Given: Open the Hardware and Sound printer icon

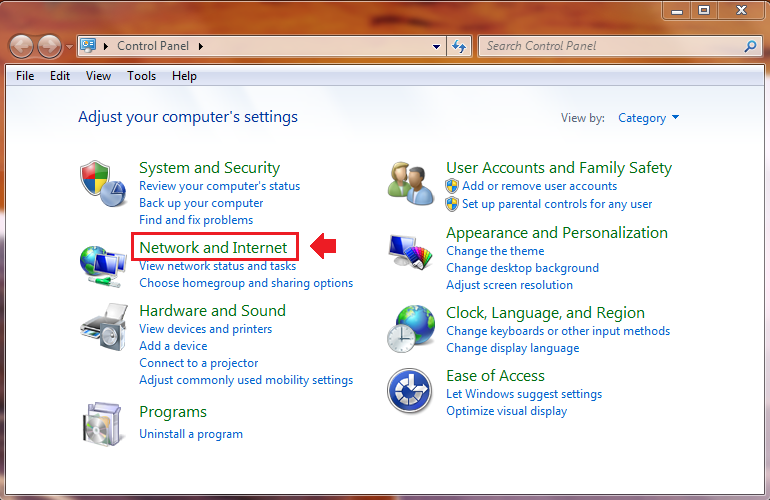Looking at the screenshot, I should coord(104,327).
